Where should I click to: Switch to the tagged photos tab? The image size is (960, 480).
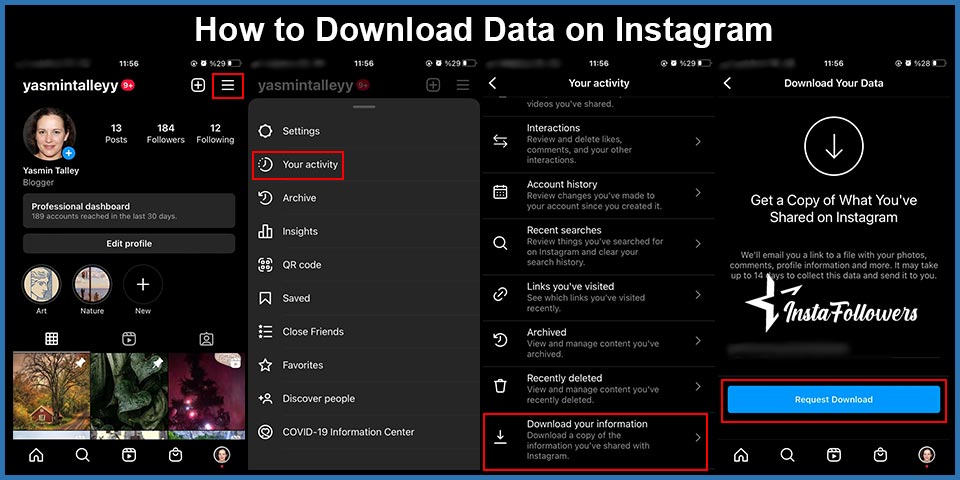206,339
